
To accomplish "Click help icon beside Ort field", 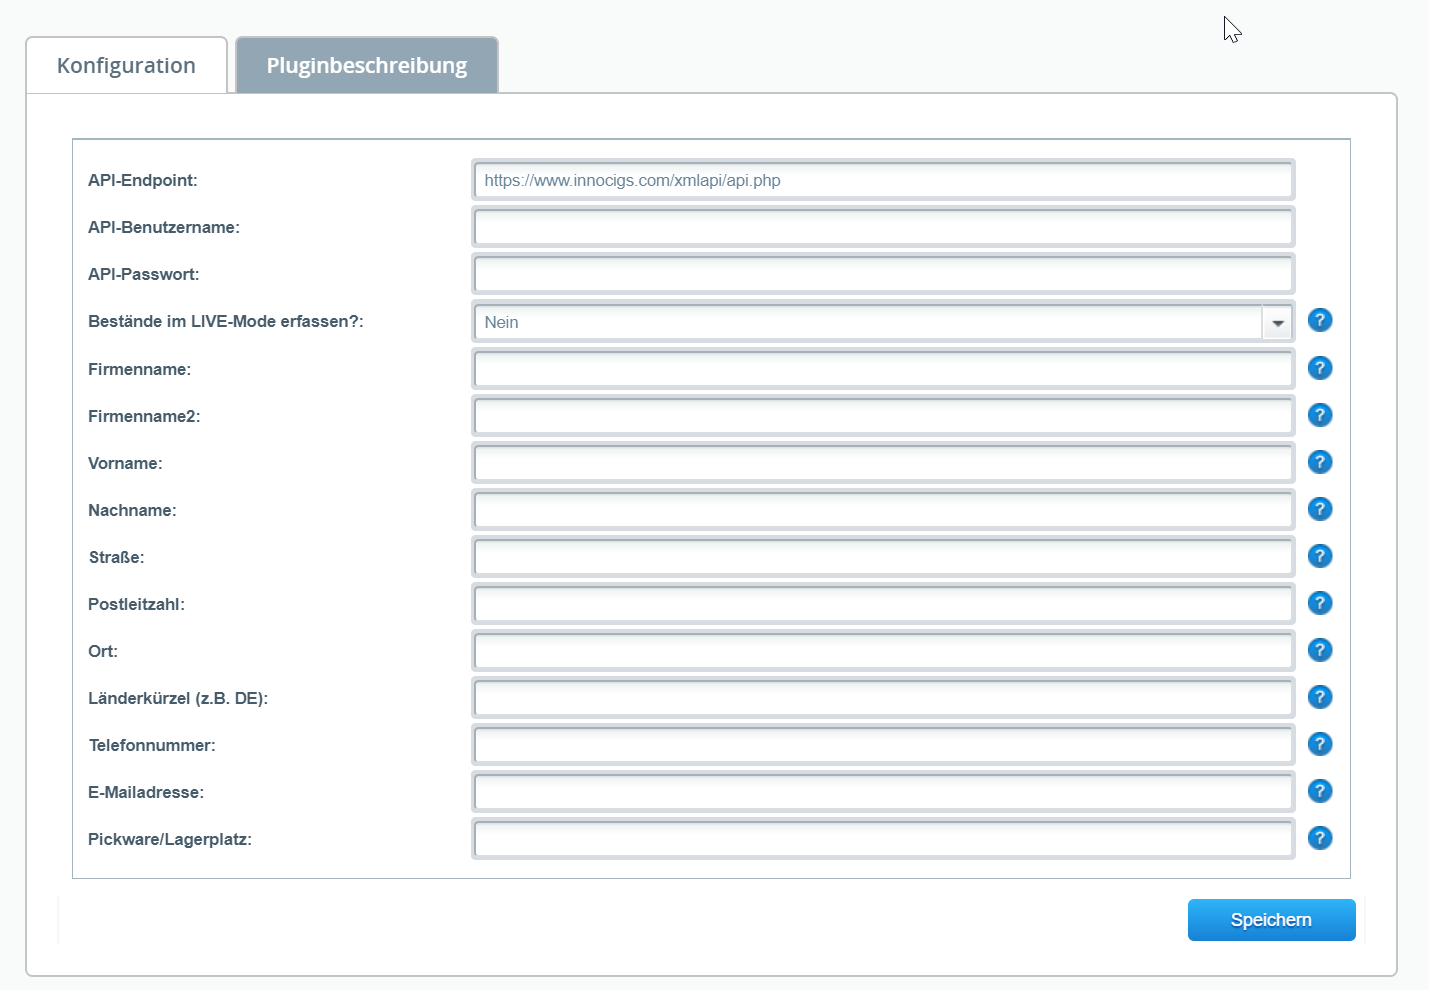I will click(1320, 650).
